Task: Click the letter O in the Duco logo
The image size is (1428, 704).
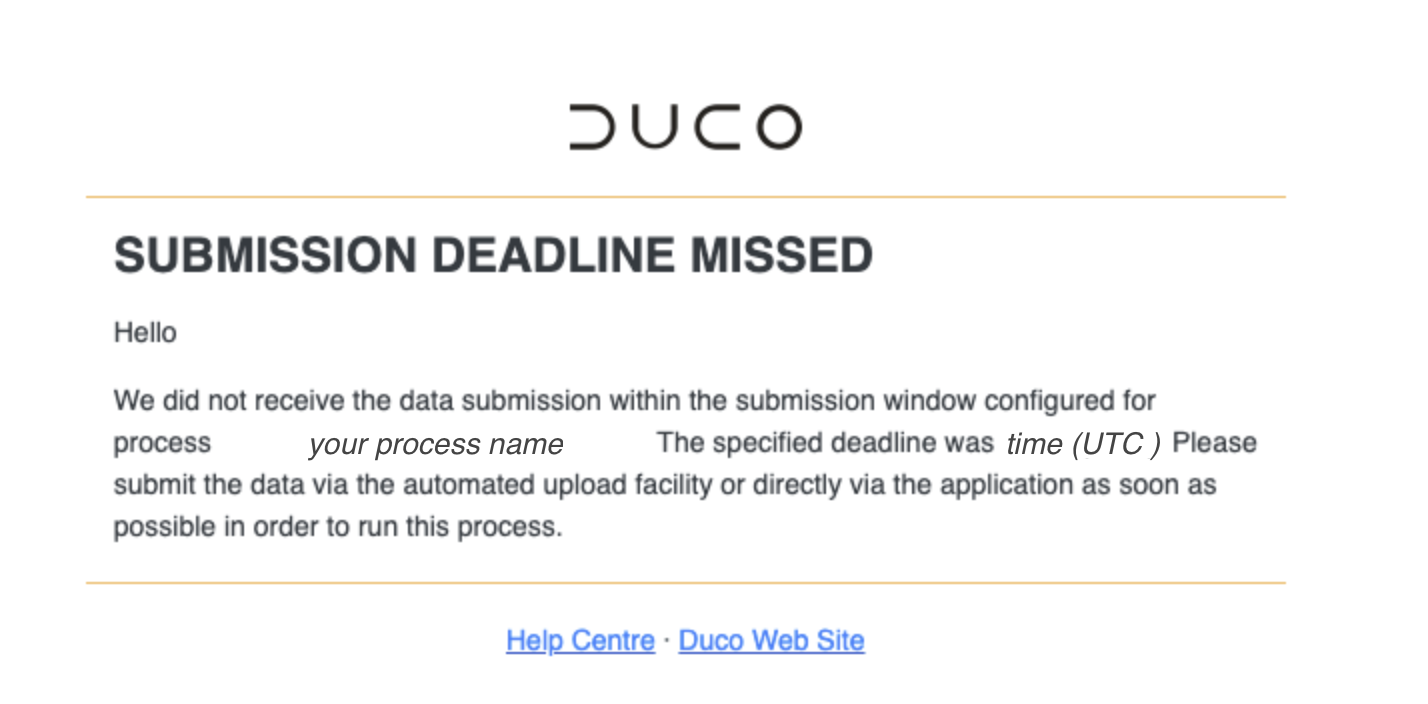Action: [x=778, y=127]
